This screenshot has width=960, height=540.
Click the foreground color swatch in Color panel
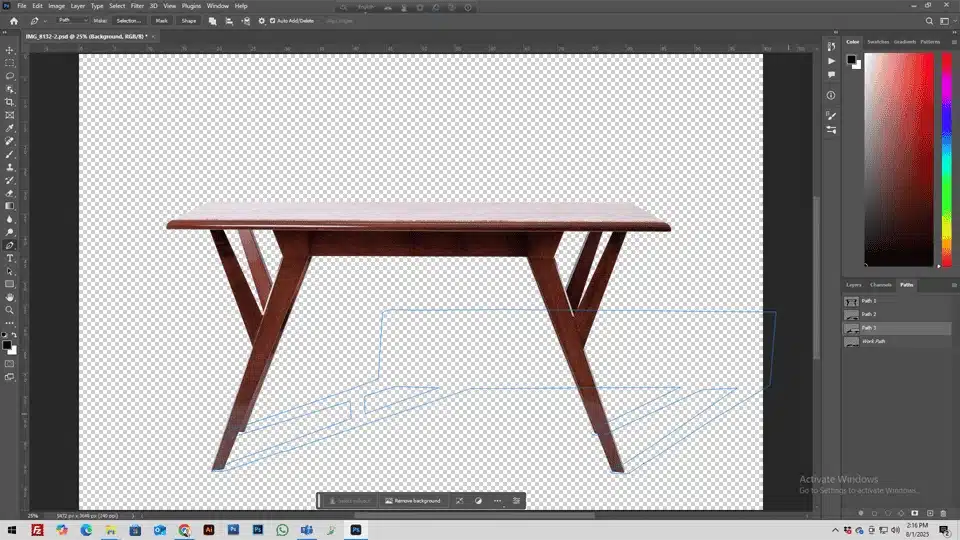(x=851, y=59)
